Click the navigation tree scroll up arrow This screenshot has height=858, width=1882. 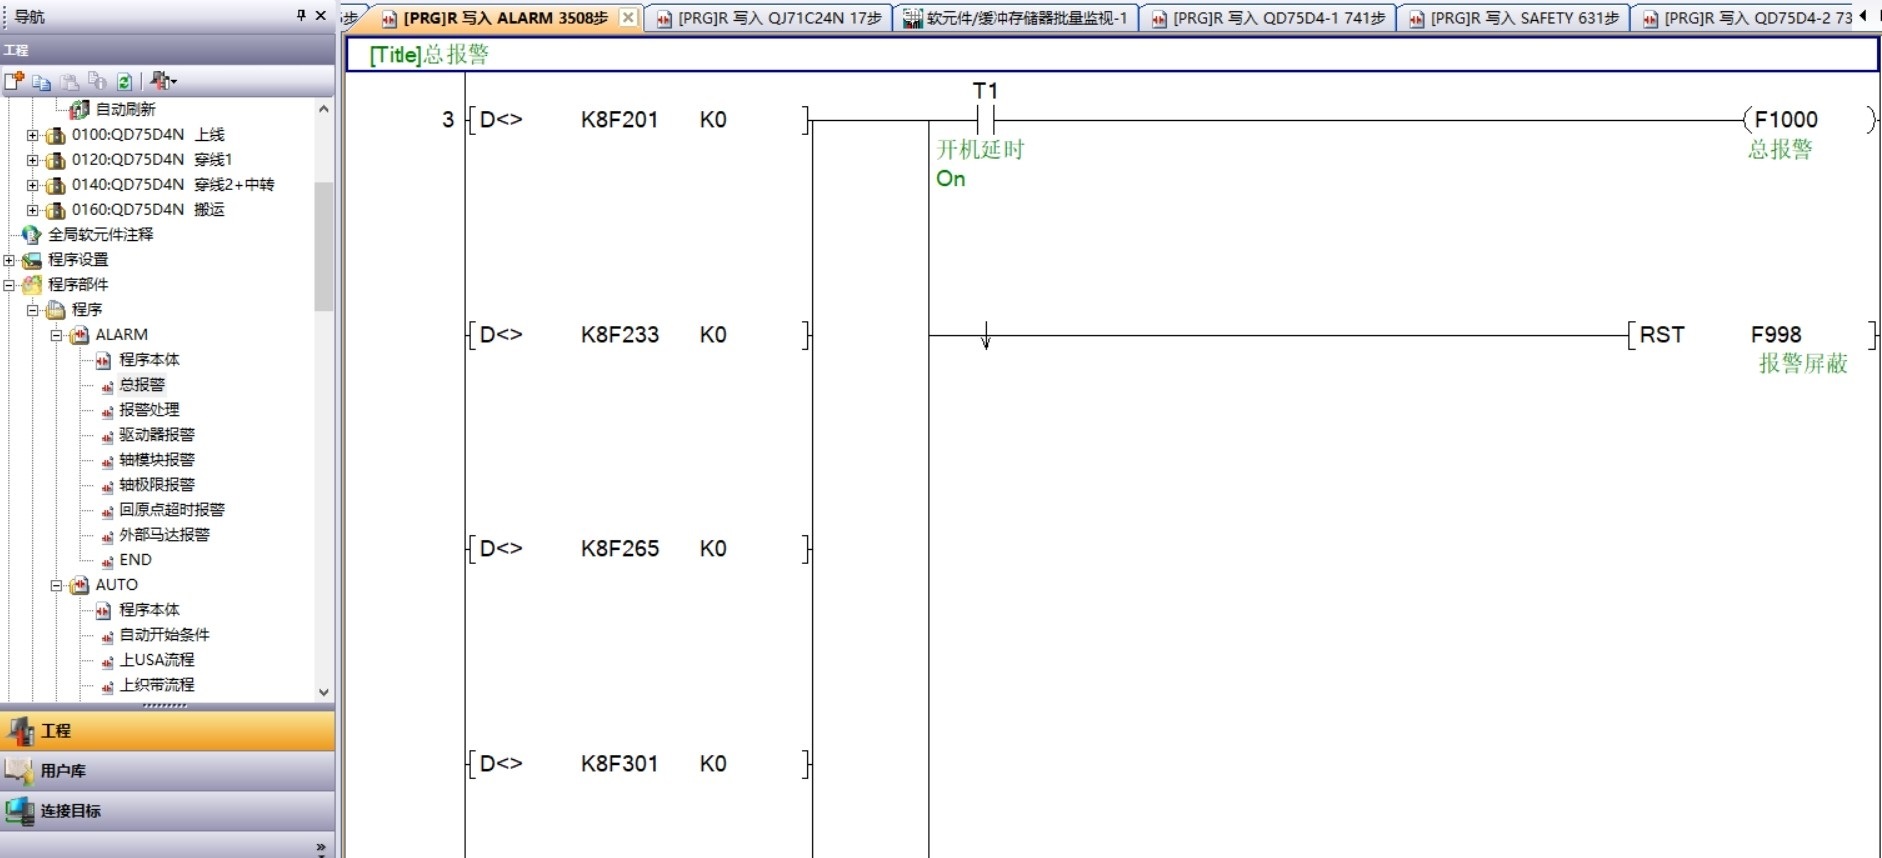coord(323,109)
